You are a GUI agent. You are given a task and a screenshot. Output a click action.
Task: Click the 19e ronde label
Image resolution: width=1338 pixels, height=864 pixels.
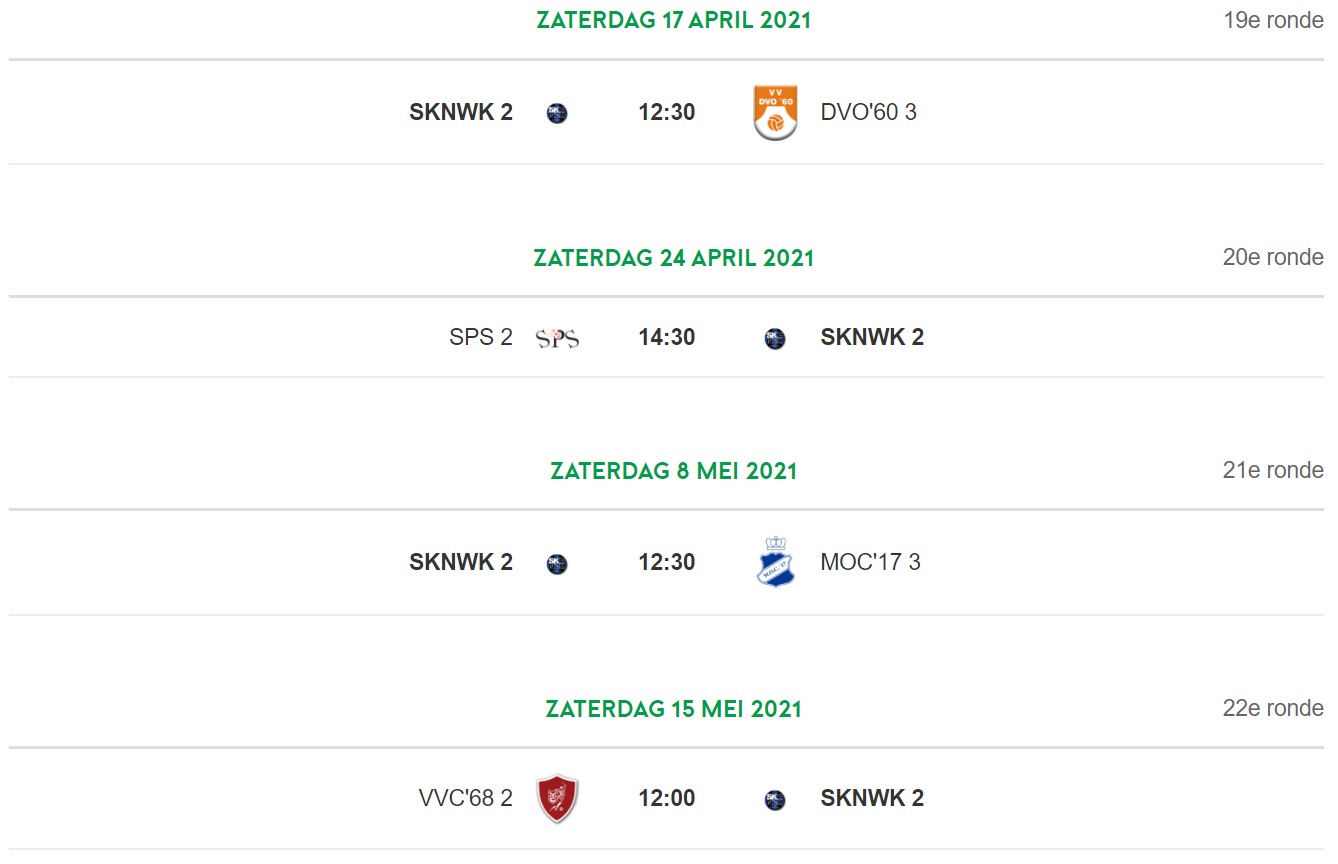point(1273,20)
